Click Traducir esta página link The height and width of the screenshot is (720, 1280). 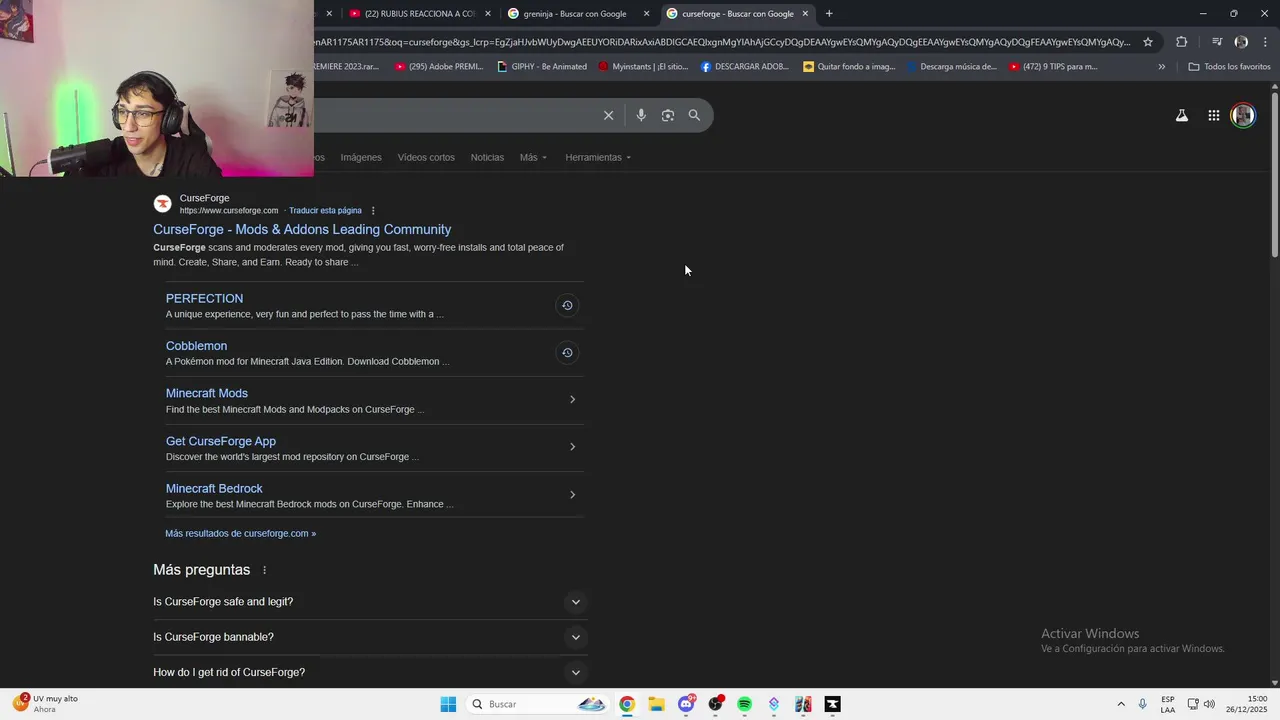325,211
